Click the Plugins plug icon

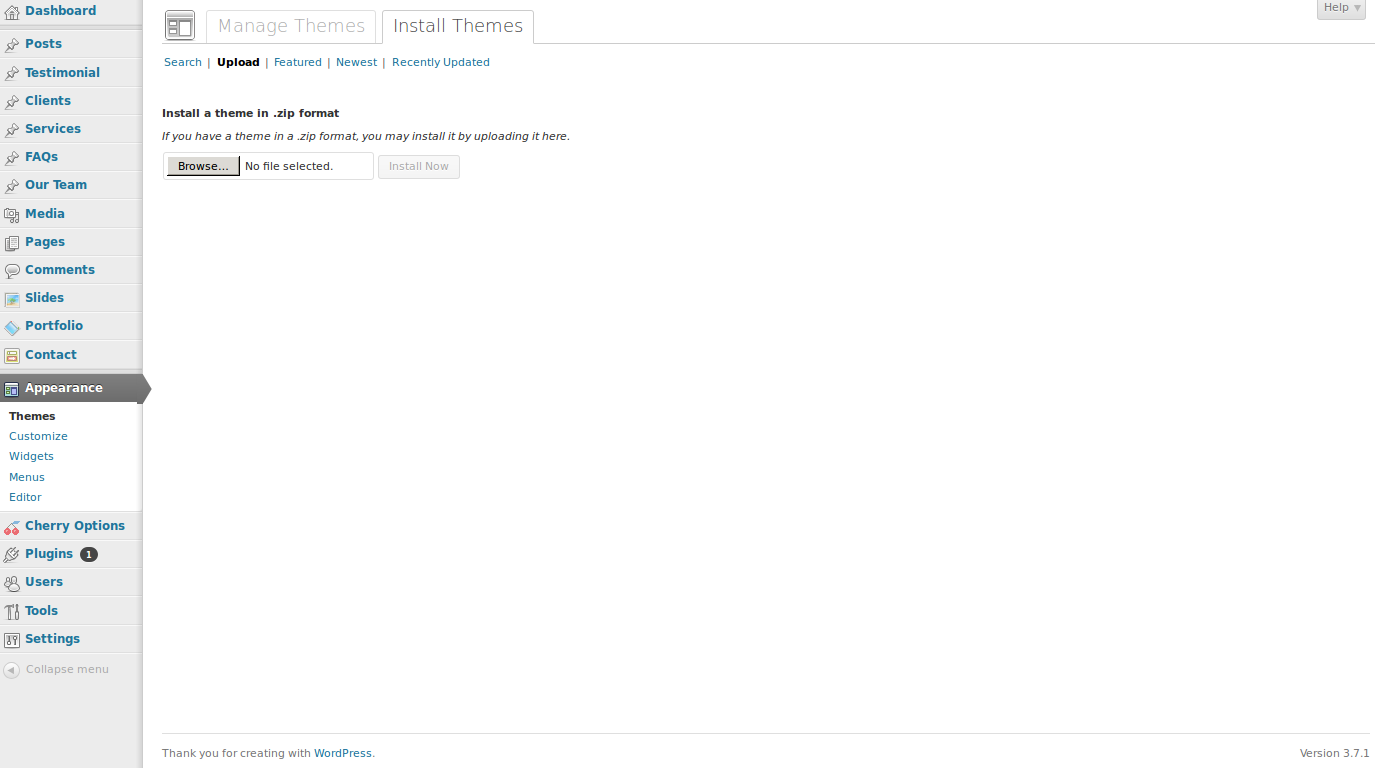[x=12, y=554]
